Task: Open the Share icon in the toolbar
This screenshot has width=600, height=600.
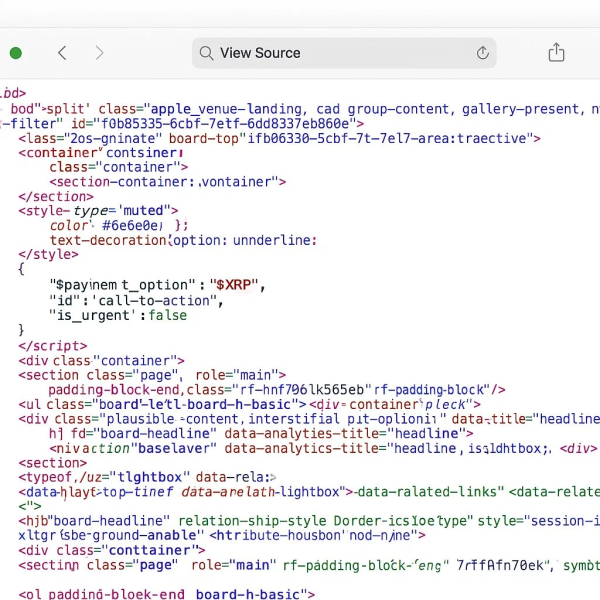Action: click(x=556, y=52)
